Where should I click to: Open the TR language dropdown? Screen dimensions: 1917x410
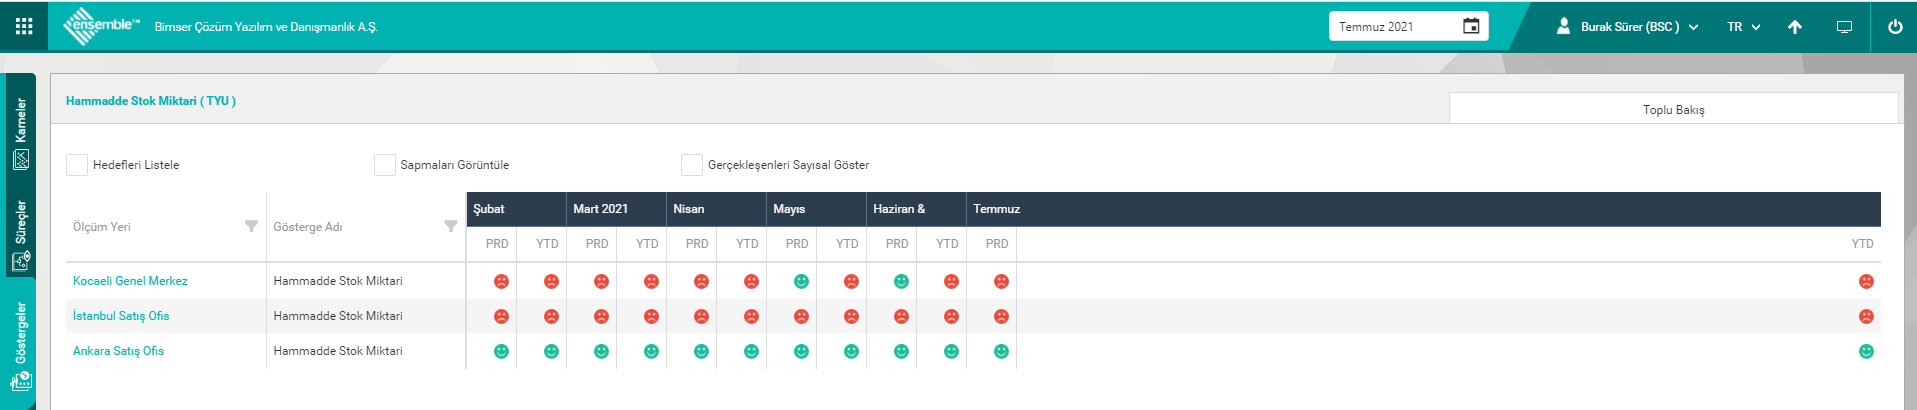pos(1743,27)
